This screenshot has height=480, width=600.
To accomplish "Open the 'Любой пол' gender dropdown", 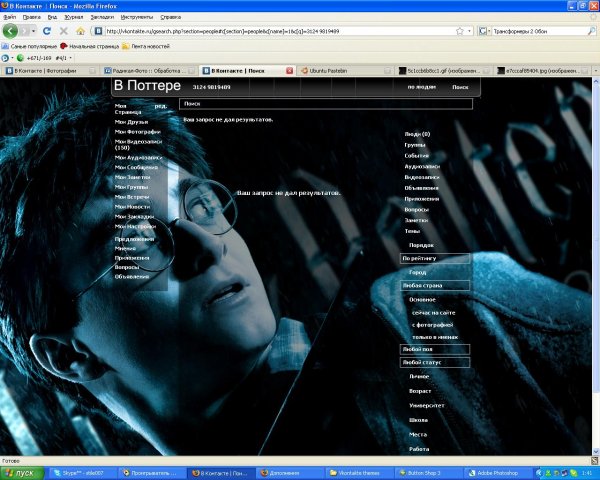I will [435, 349].
